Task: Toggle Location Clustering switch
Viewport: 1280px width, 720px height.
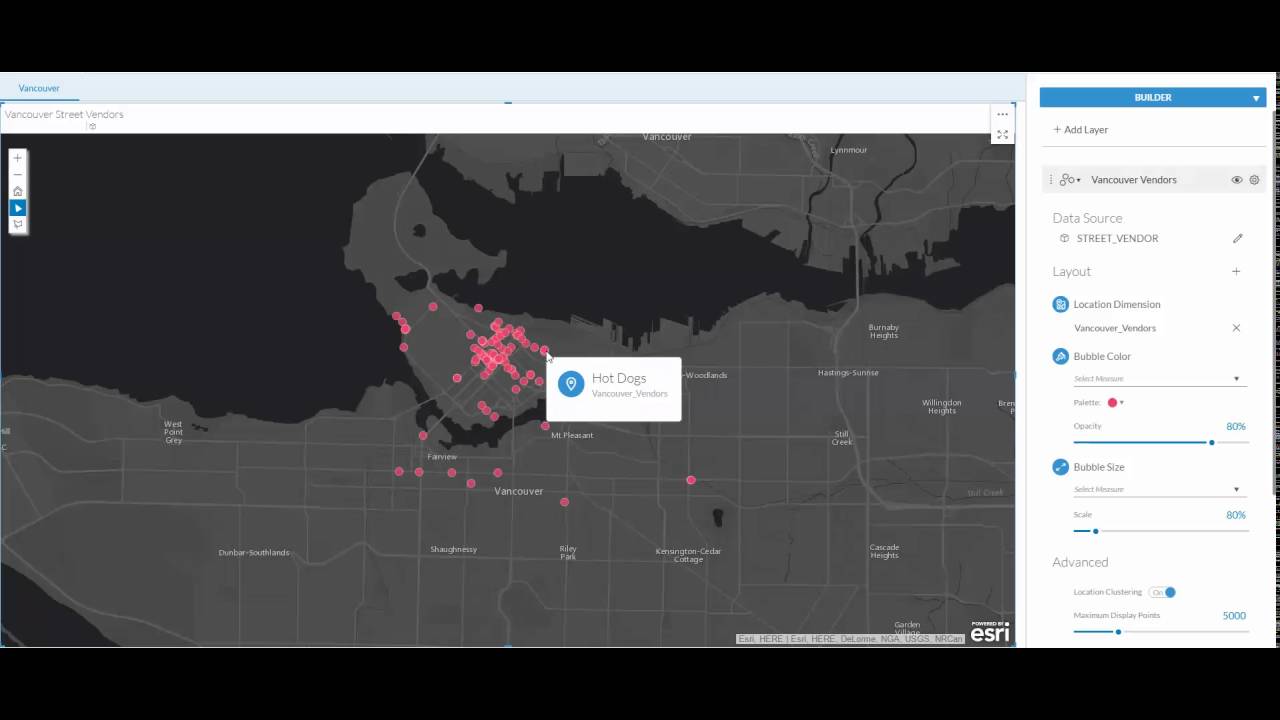Action: tap(1162, 592)
